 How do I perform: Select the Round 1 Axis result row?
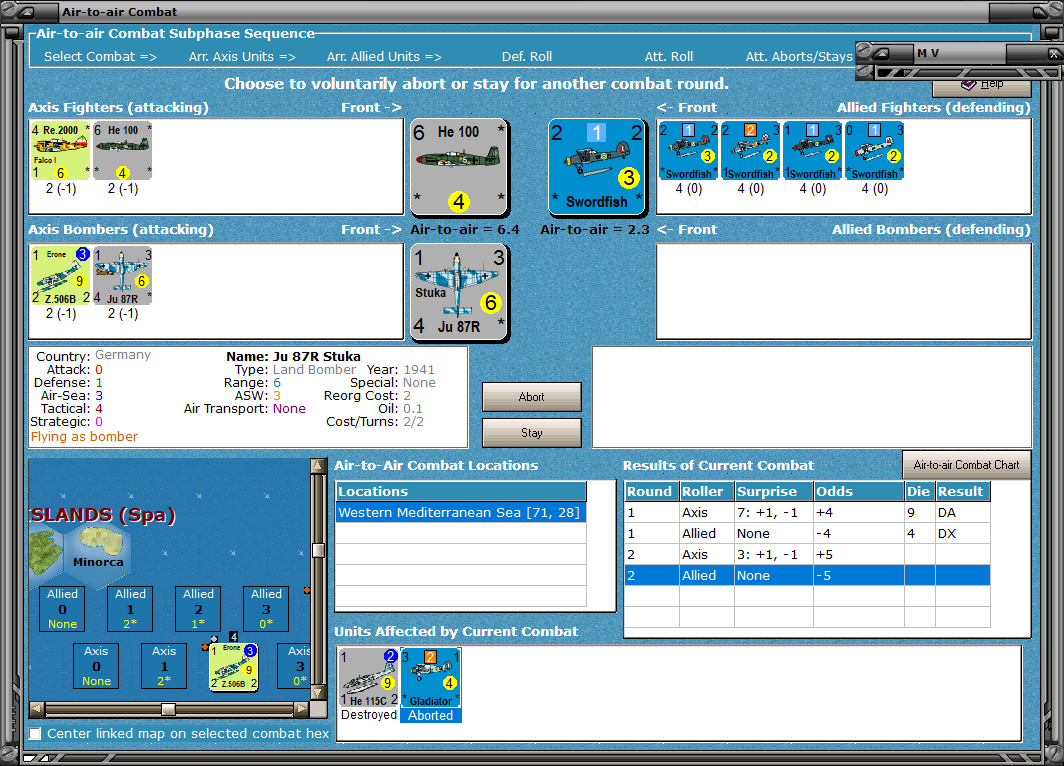(807, 513)
